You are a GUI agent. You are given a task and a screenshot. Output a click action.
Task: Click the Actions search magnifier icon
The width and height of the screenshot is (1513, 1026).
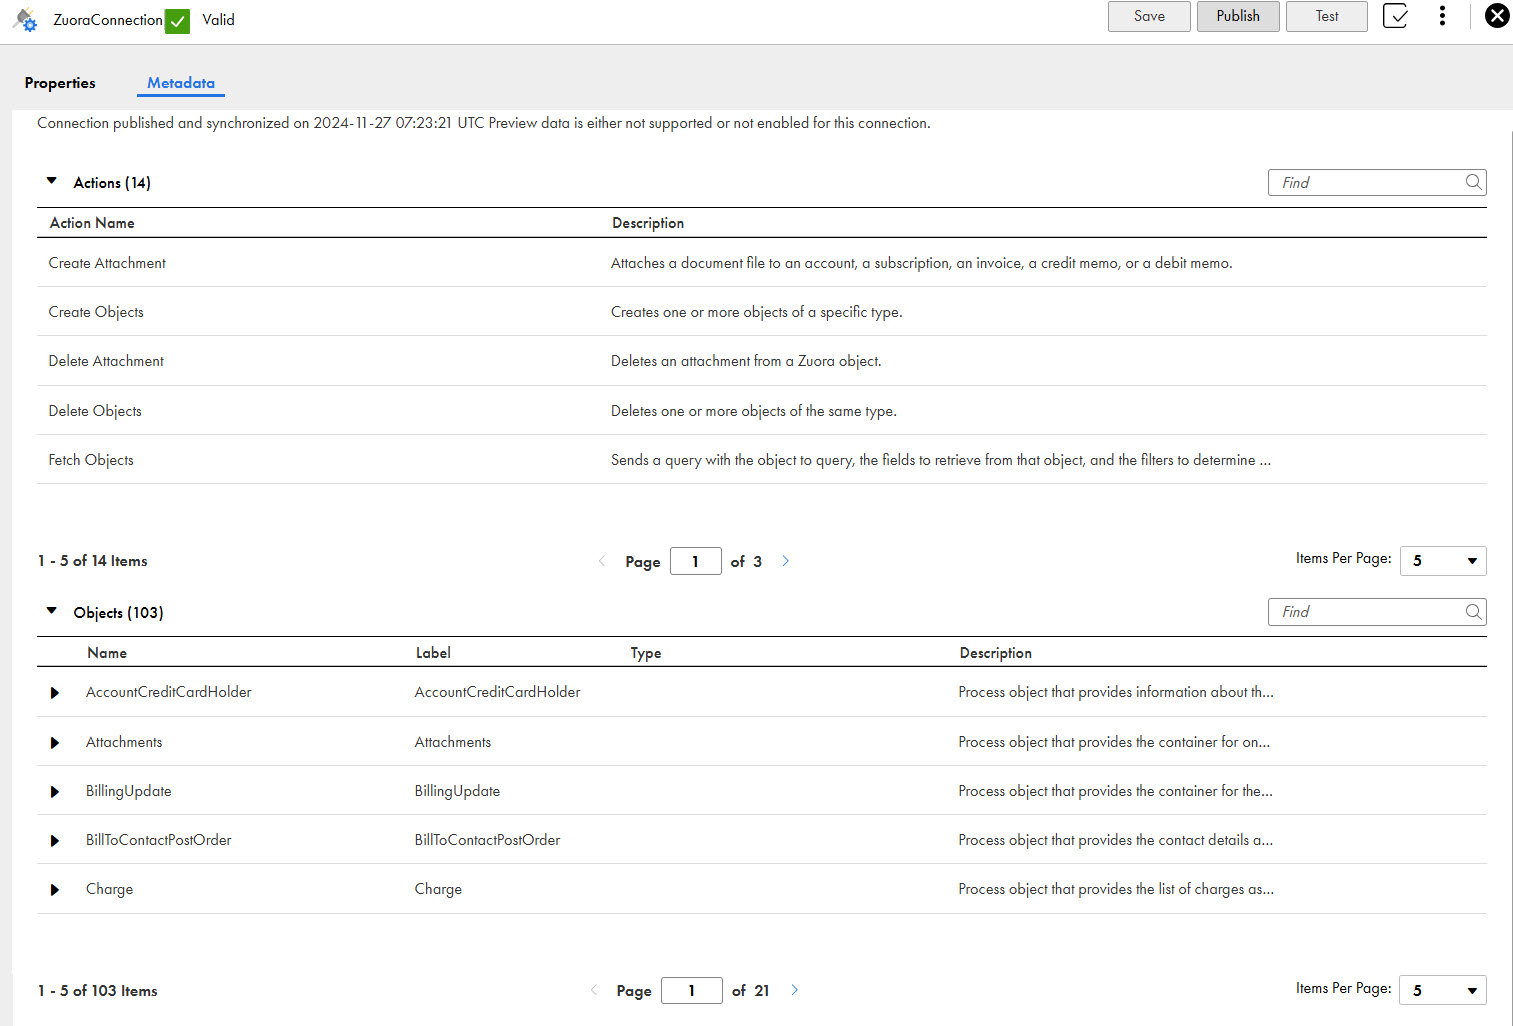click(1473, 182)
